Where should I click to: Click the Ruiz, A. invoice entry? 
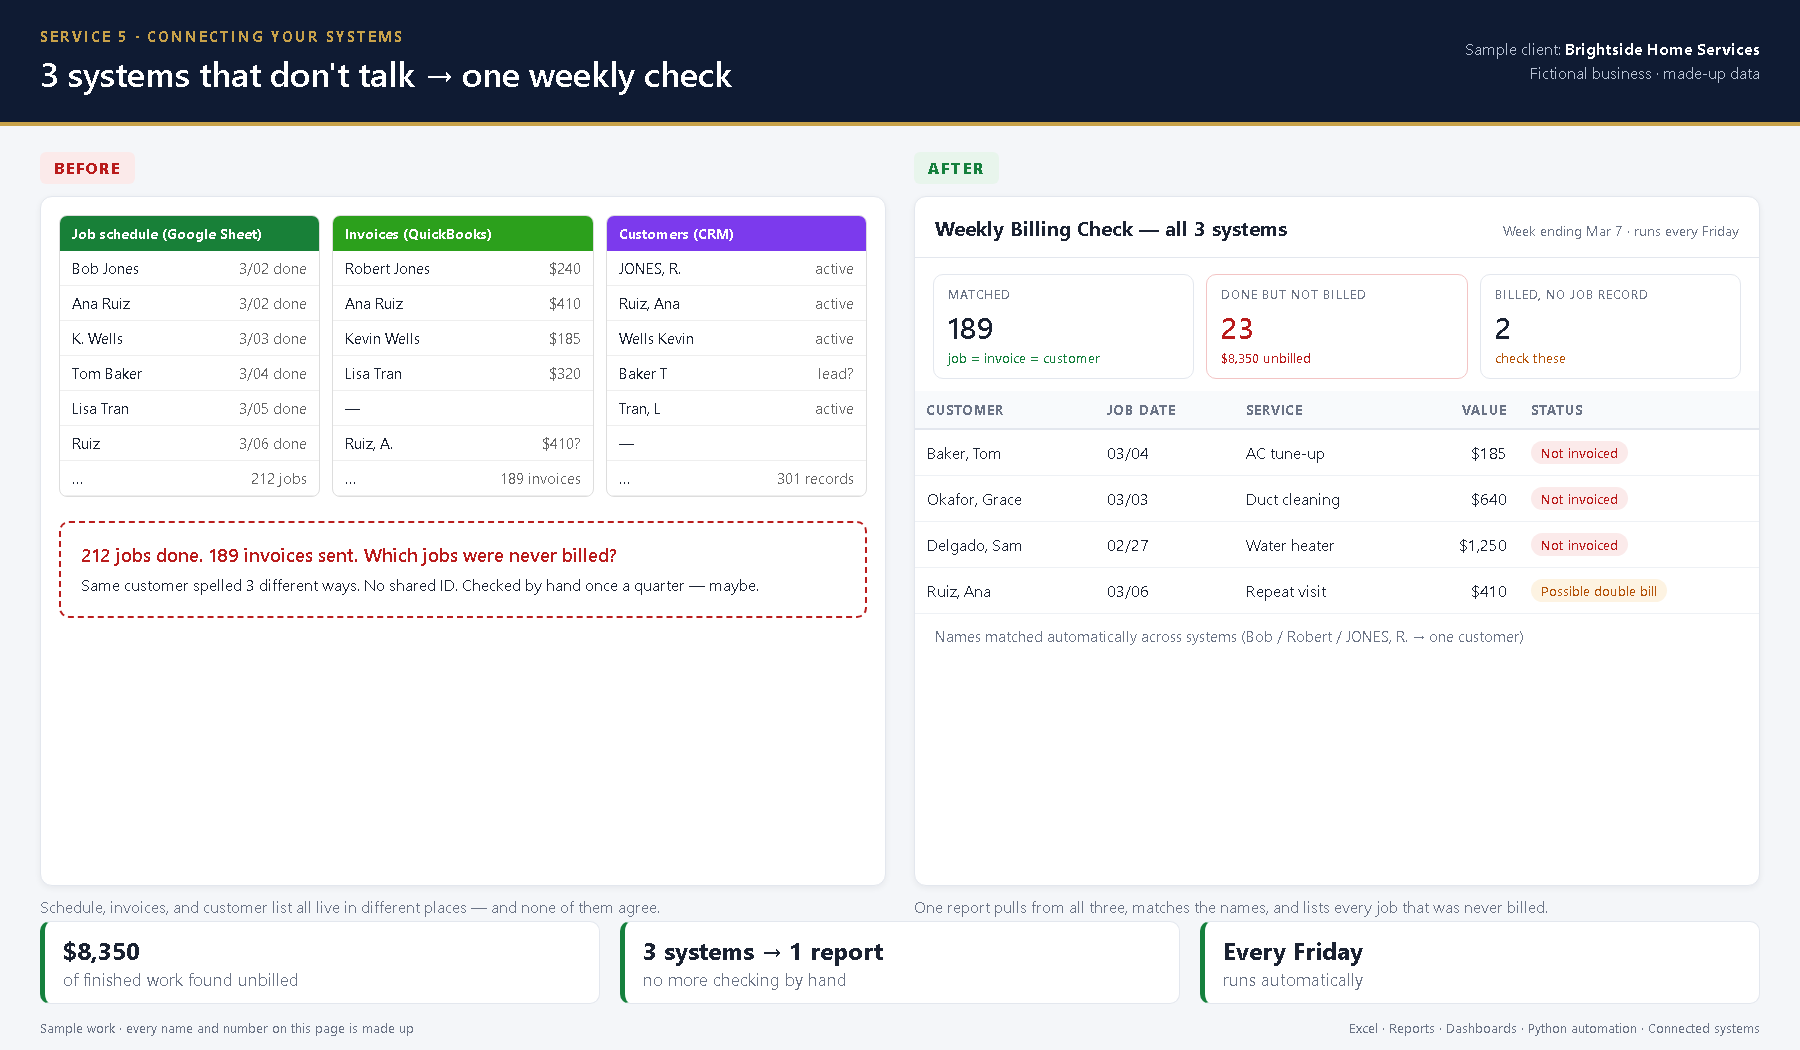click(368, 444)
